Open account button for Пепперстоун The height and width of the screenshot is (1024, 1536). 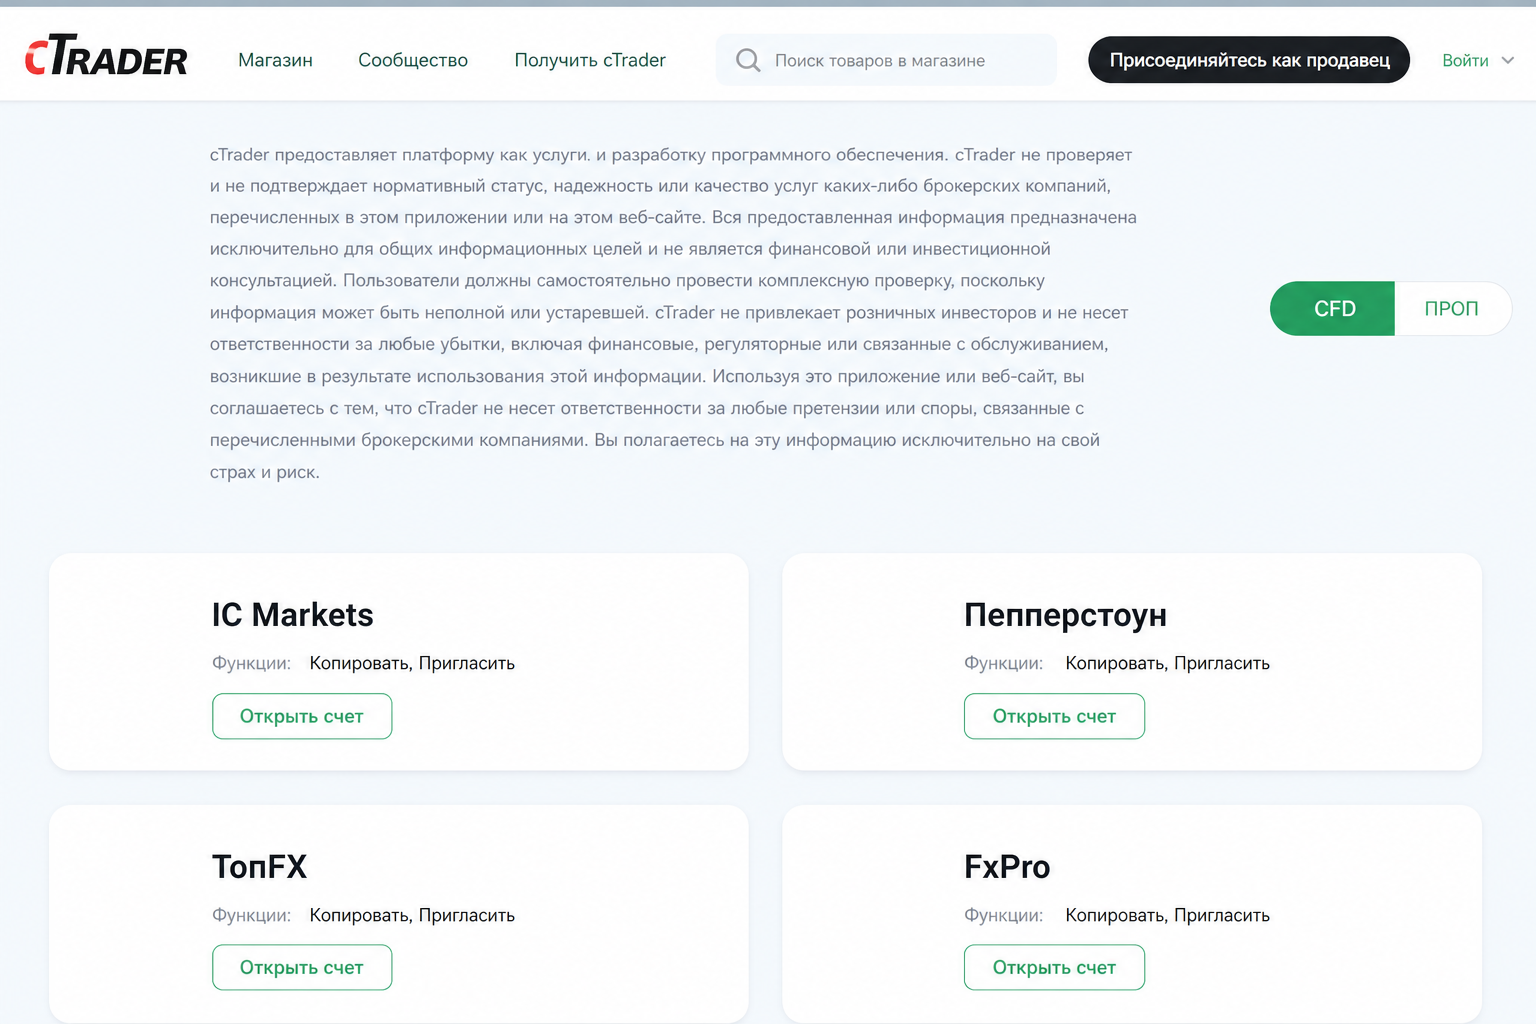click(x=1054, y=716)
